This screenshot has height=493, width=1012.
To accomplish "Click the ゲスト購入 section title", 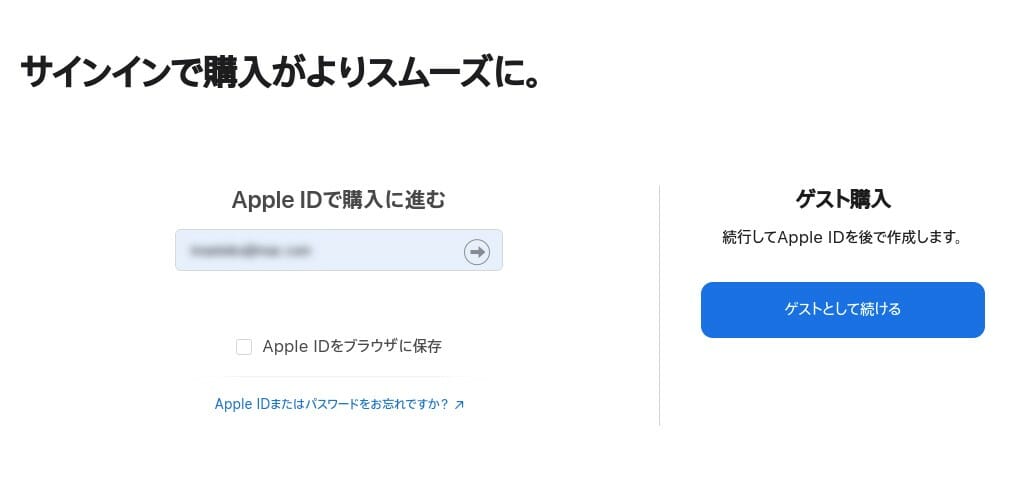I will point(843,199).
